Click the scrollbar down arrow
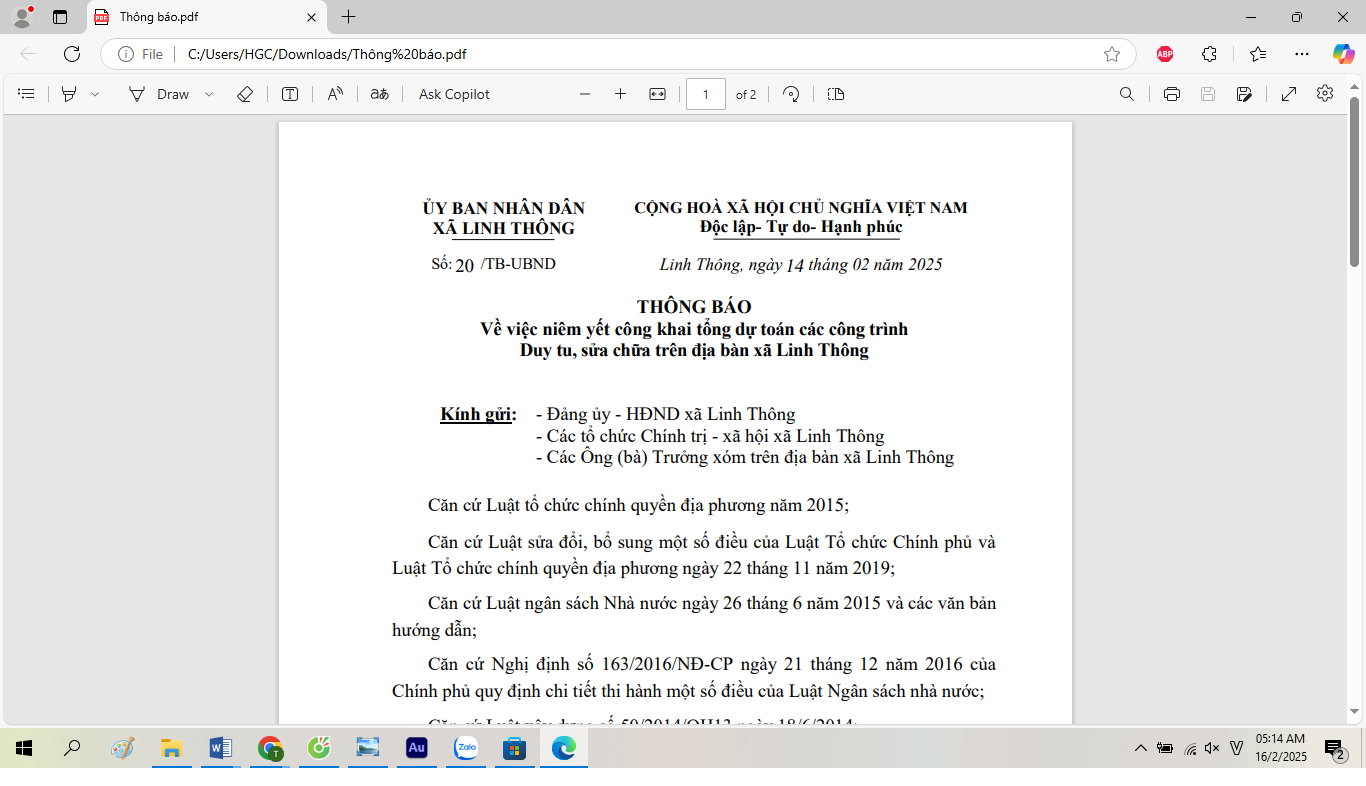 pos(1355,712)
